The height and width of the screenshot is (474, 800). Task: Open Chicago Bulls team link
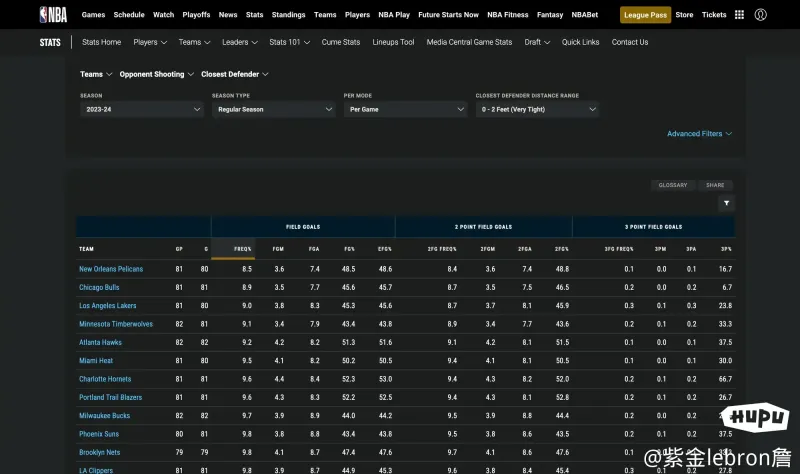[x=99, y=287]
